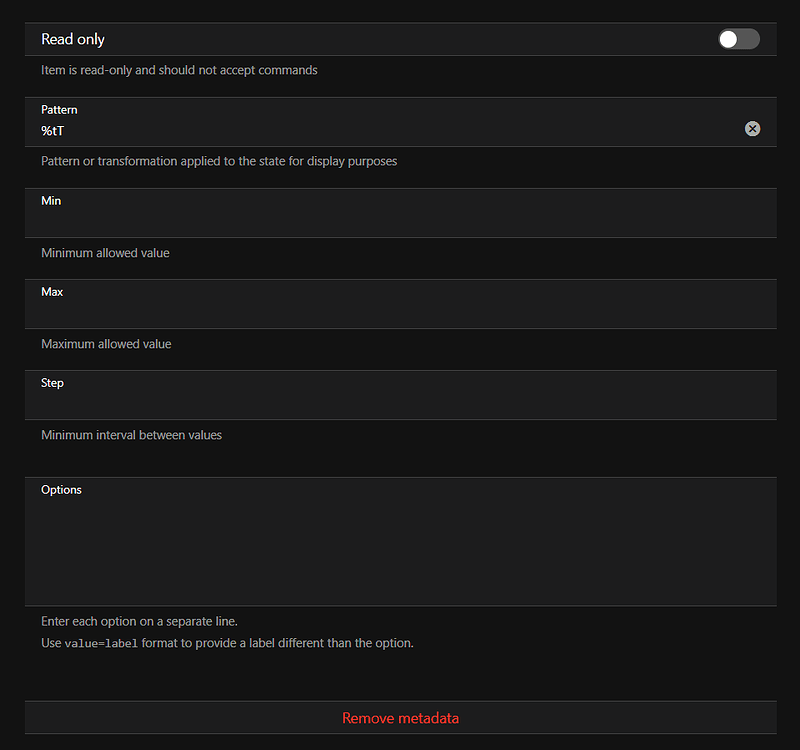Toggle the Read only switch
The image size is (800, 750).
point(738,39)
